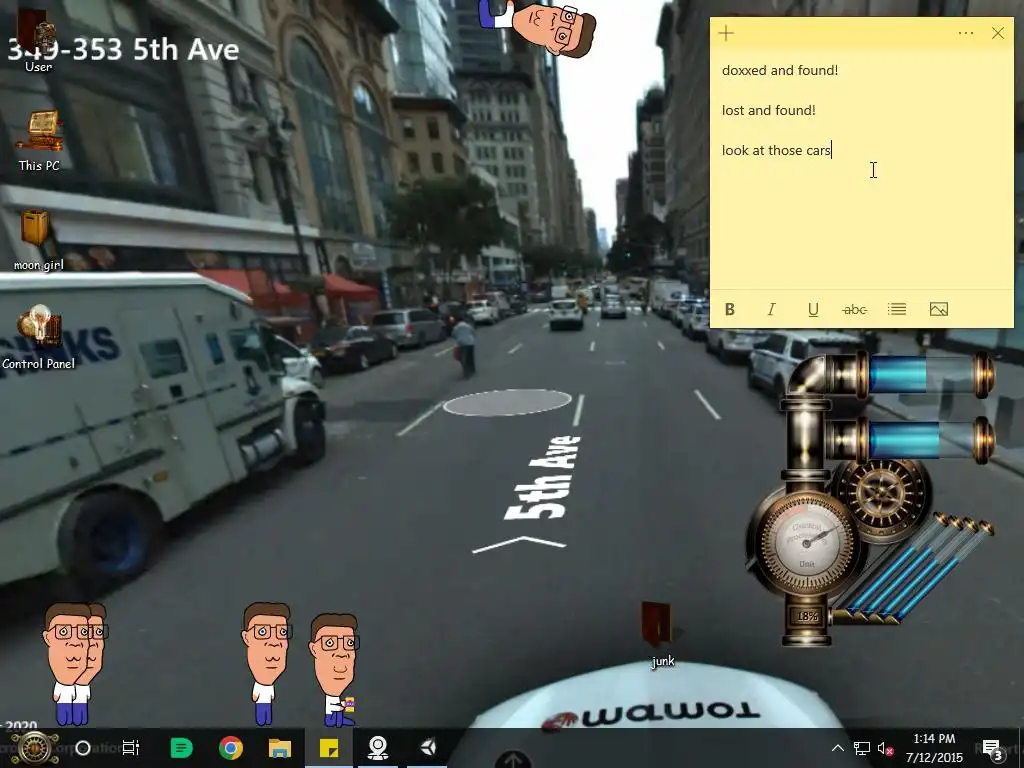1024x768 pixels.
Task: Expand hidden system tray icons chevron
Action: 838,748
